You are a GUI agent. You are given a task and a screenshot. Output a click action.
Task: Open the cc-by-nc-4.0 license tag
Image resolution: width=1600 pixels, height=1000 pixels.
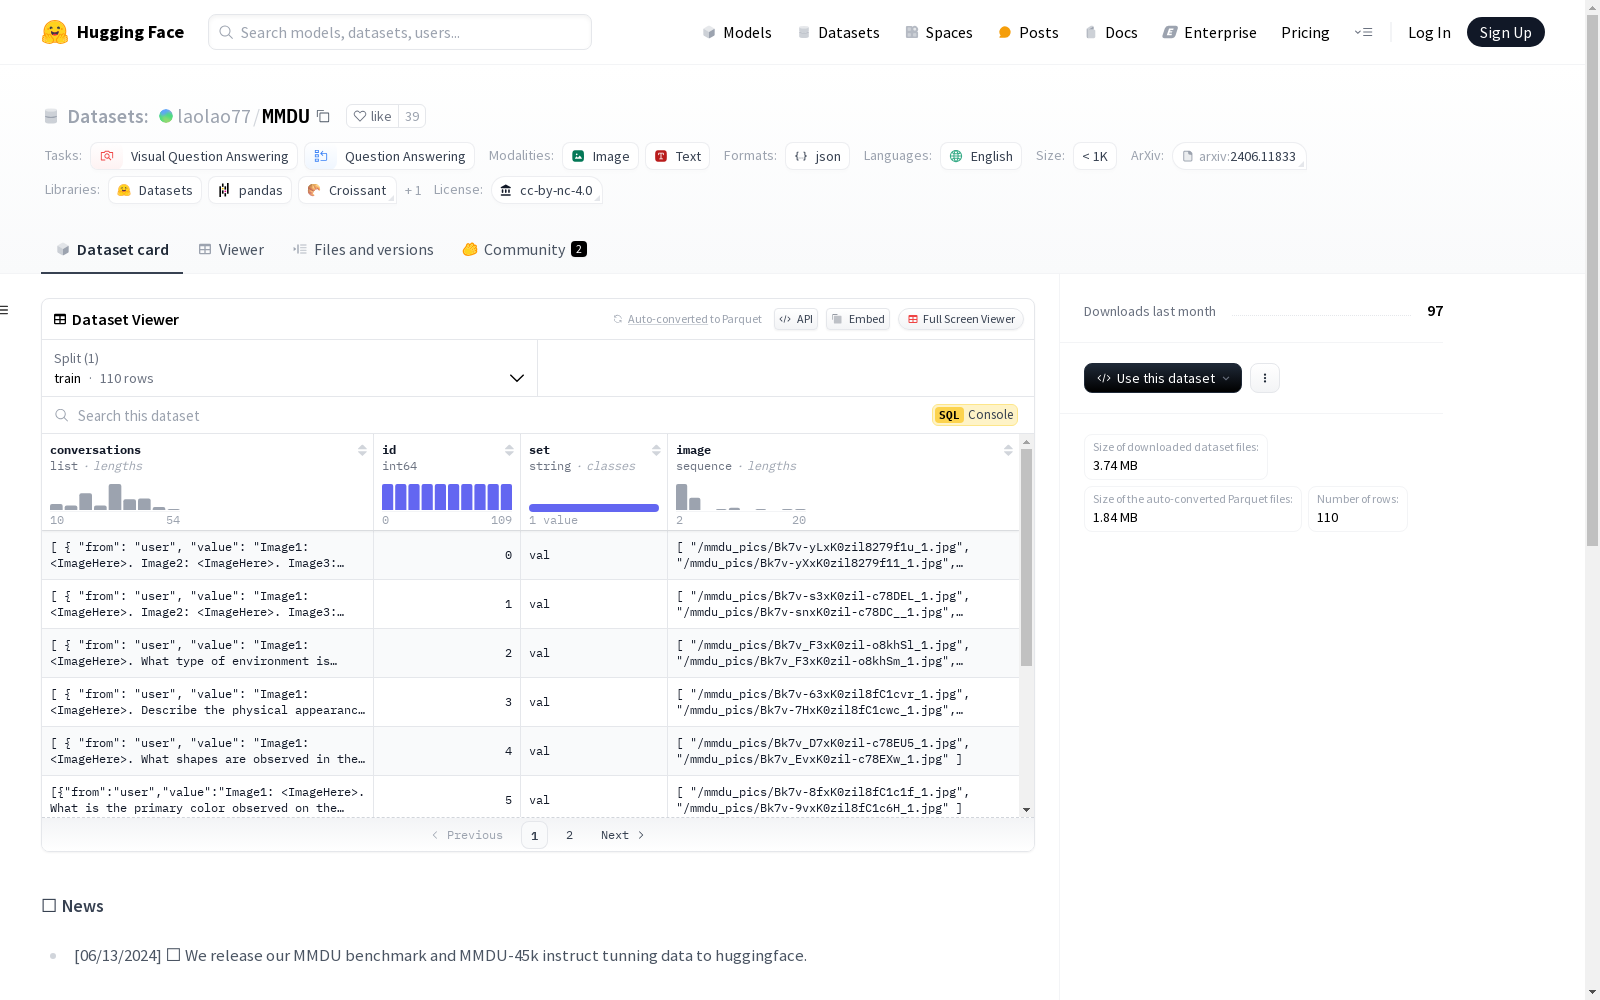tap(546, 190)
